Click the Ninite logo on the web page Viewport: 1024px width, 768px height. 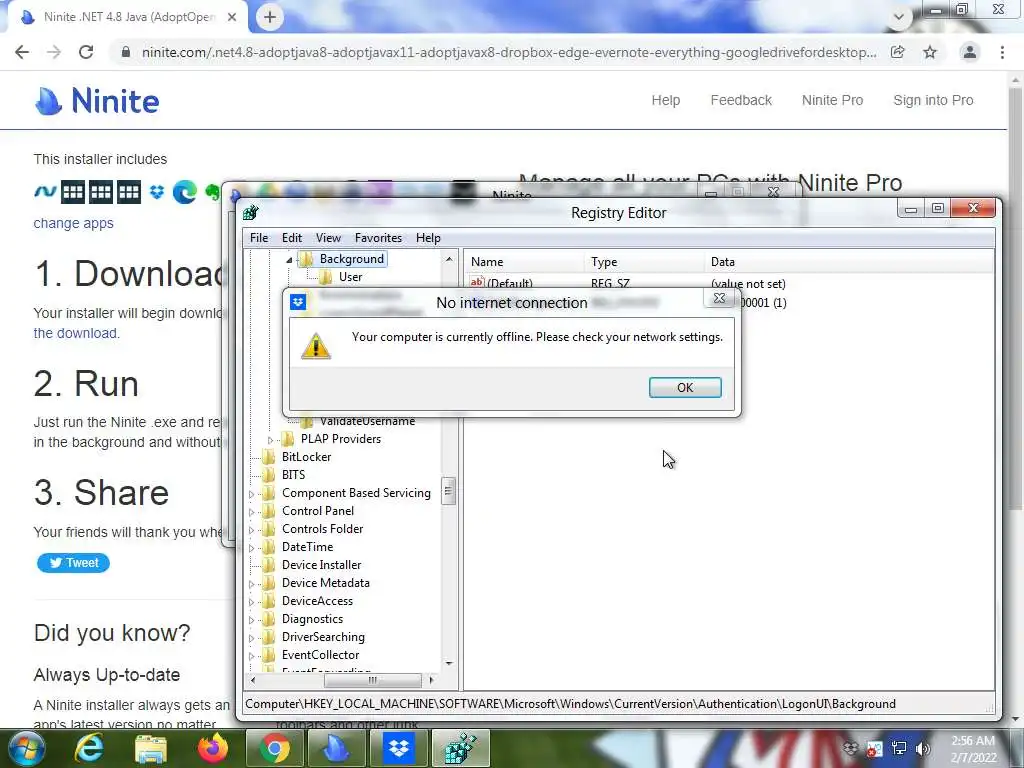97,101
